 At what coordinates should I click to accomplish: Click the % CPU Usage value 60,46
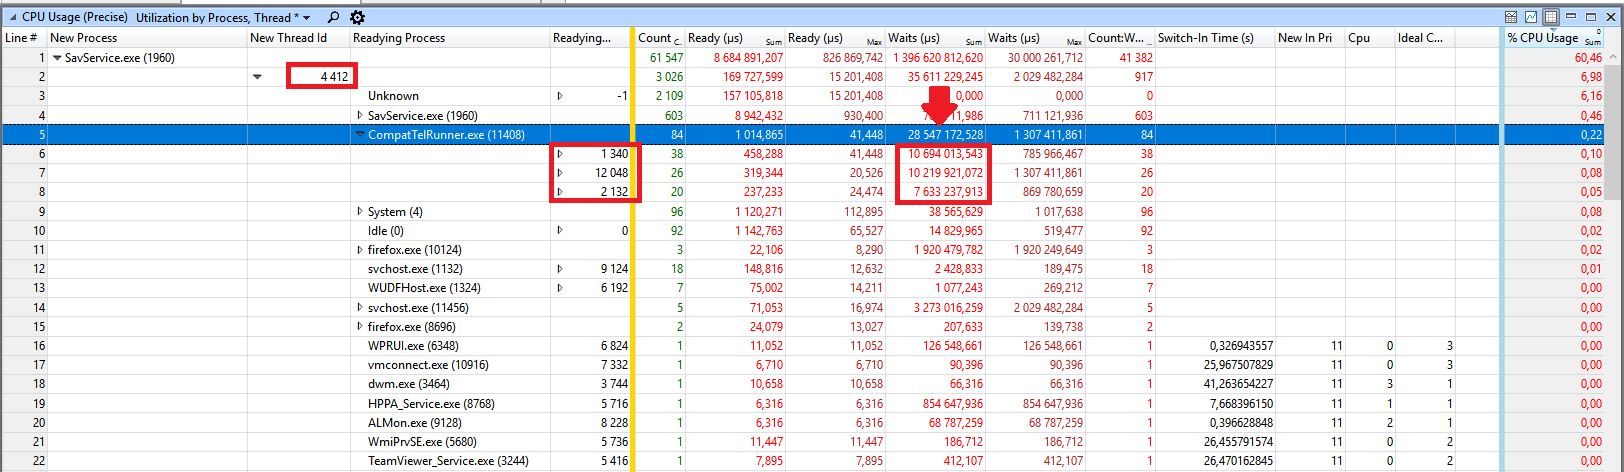1588,58
